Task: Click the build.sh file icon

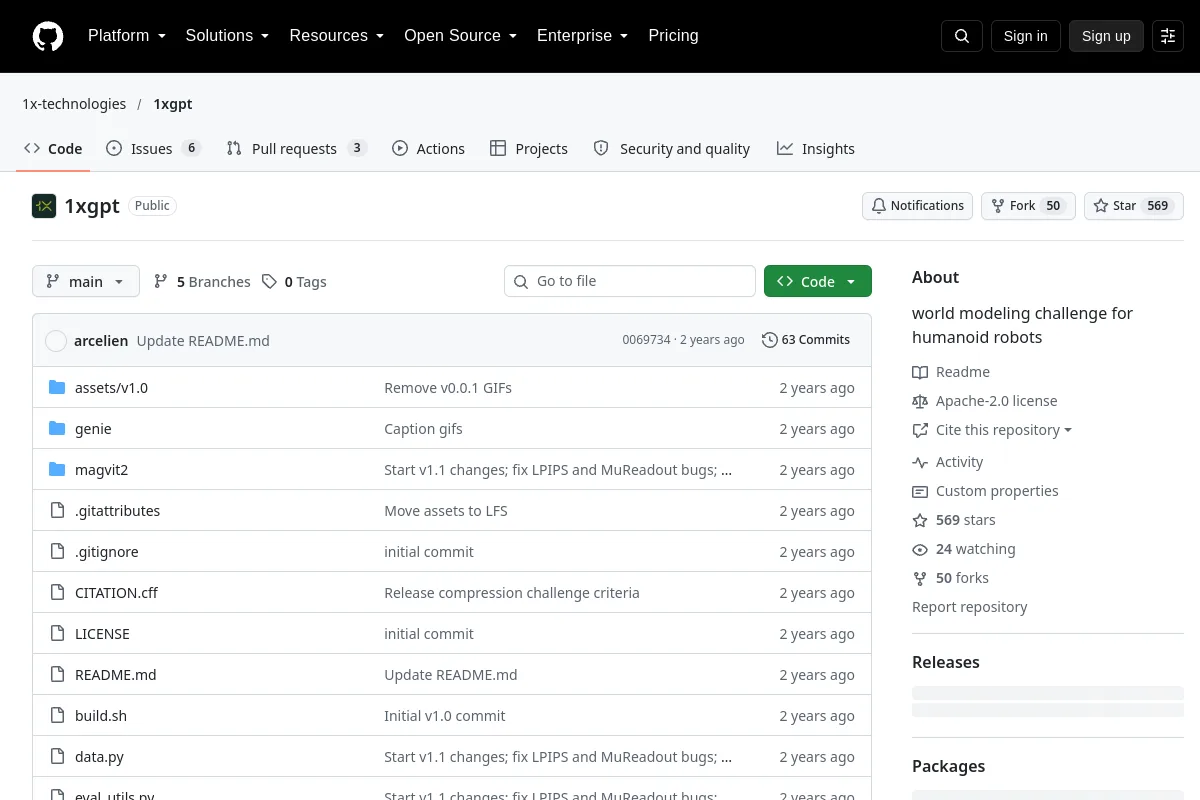Action: tap(57, 716)
